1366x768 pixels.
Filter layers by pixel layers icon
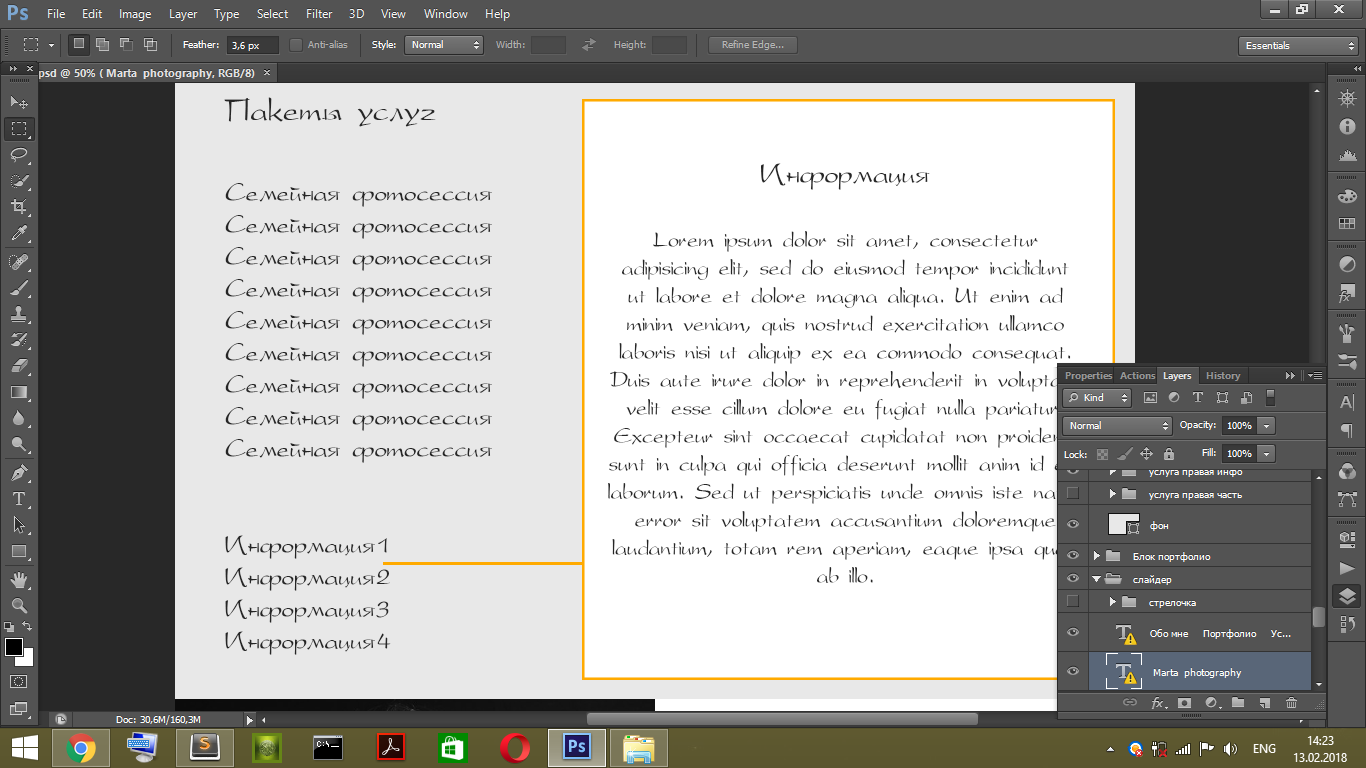(1150, 398)
